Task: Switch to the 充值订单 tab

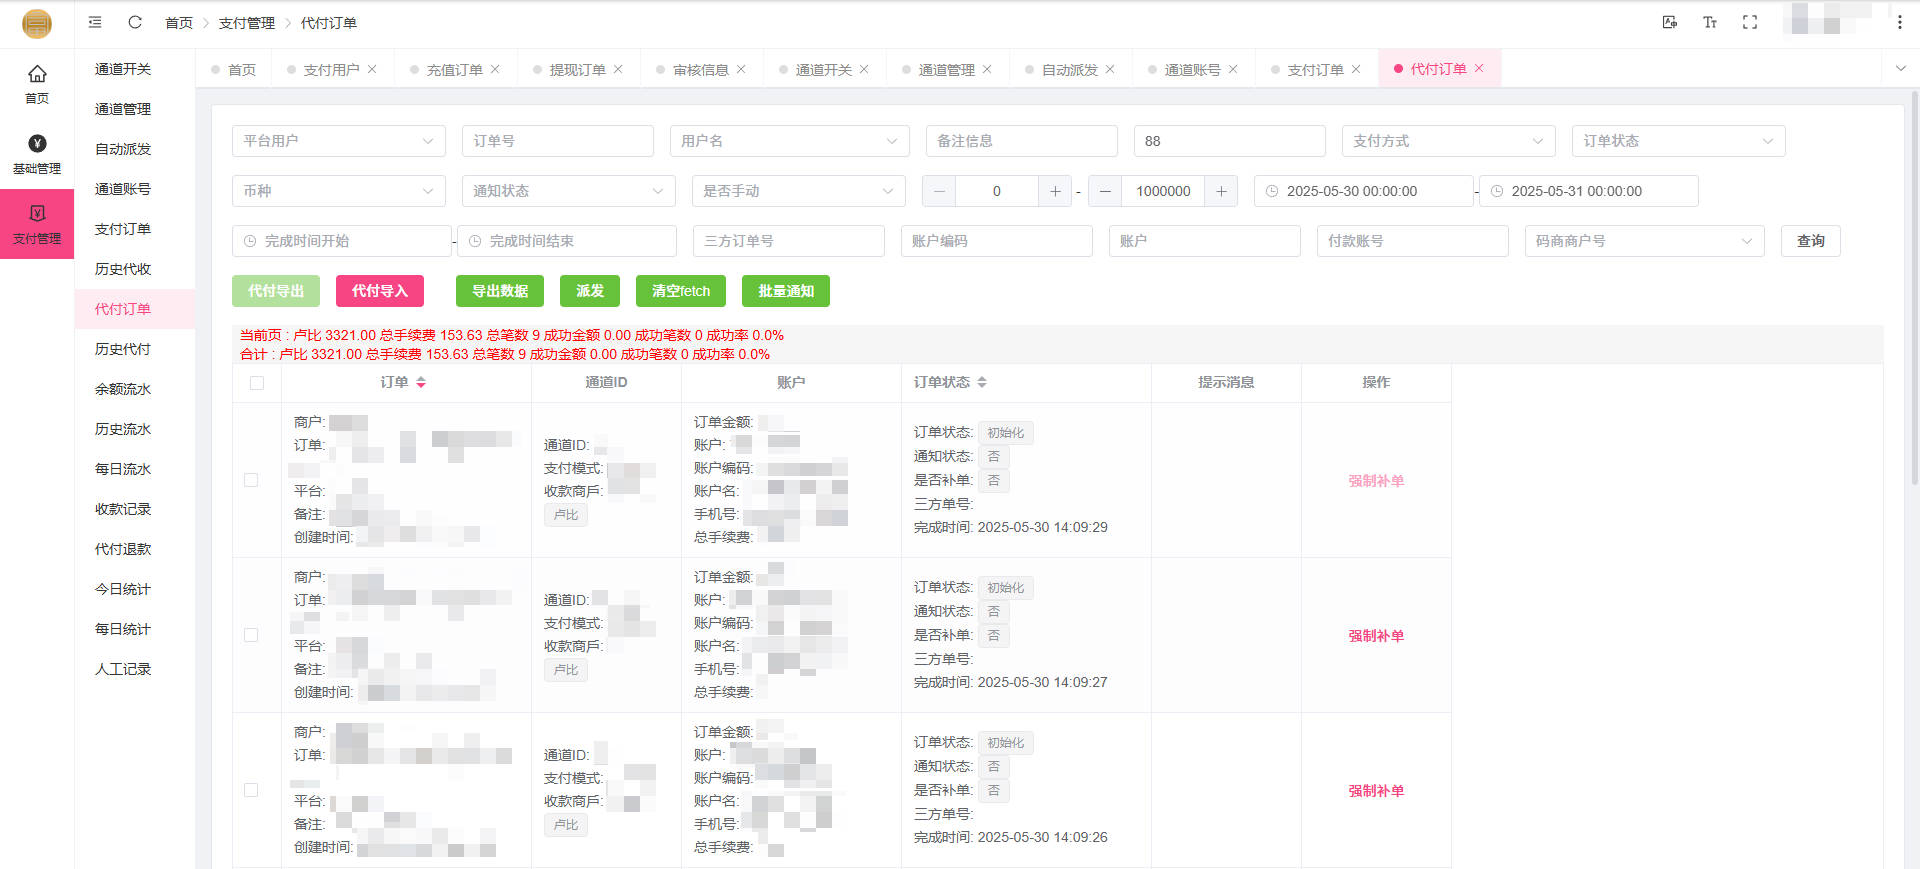Action: coord(454,69)
